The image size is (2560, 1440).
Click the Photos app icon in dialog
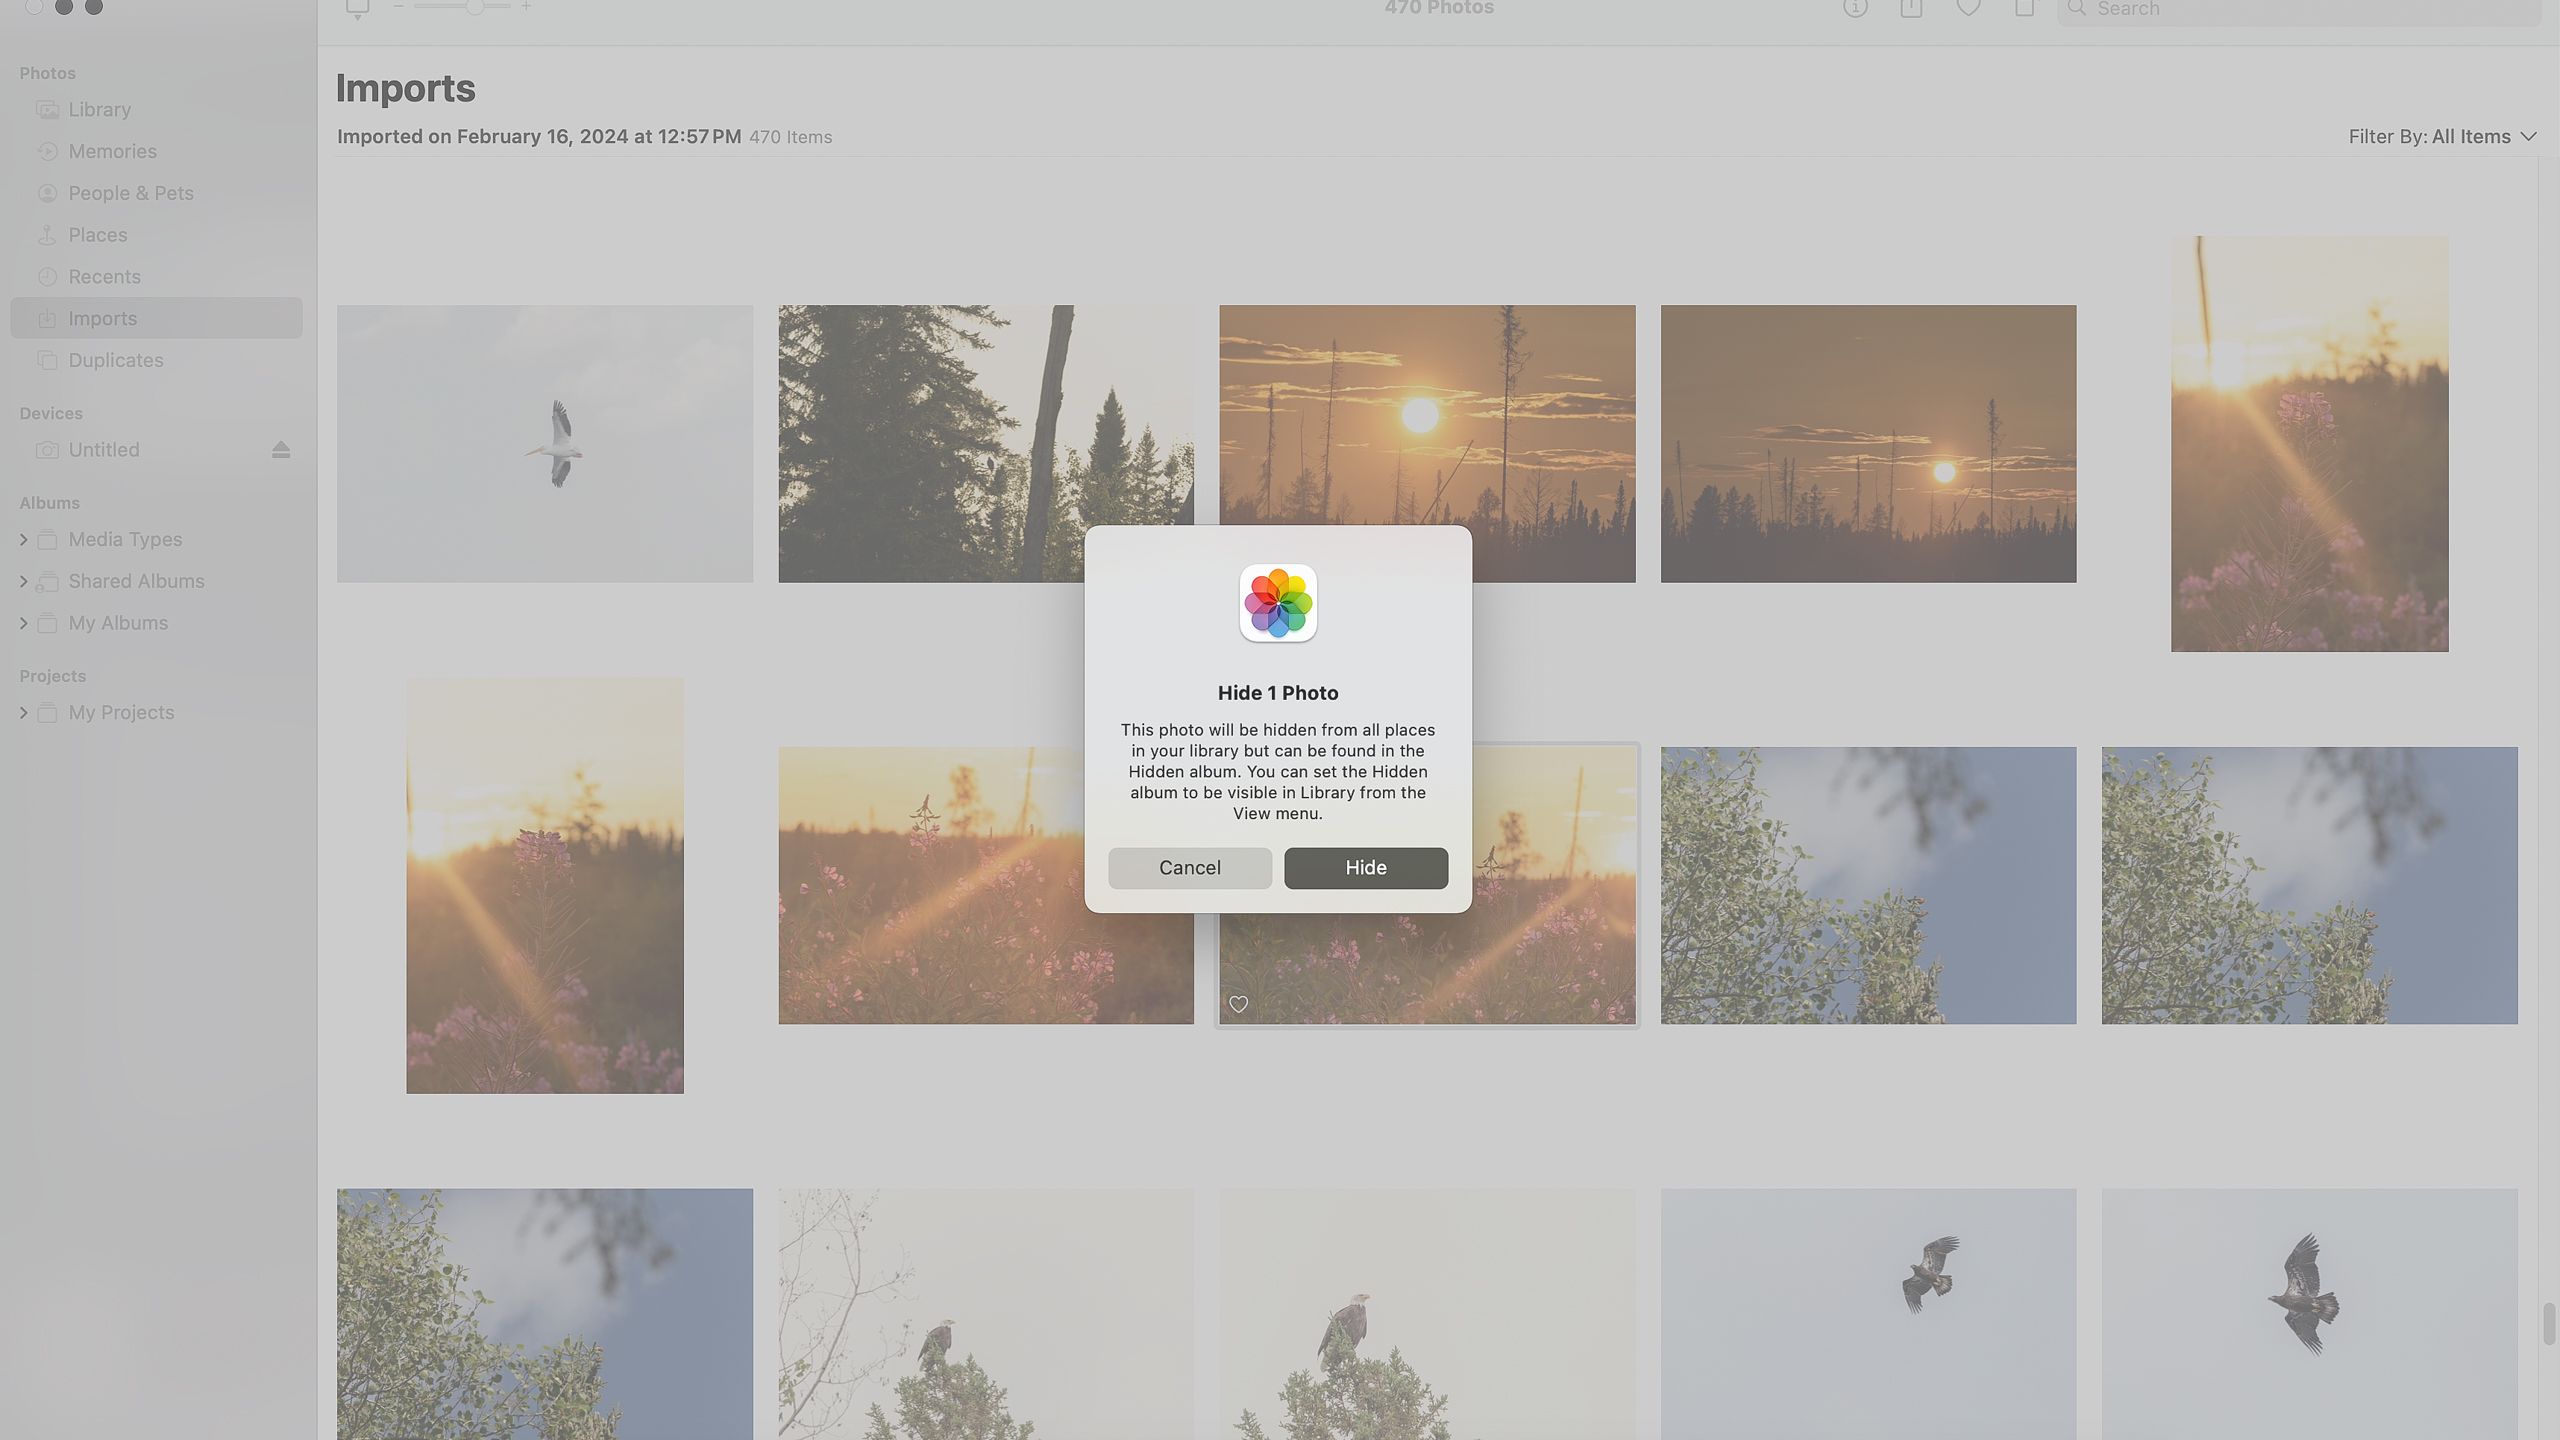(x=1278, y=603)
